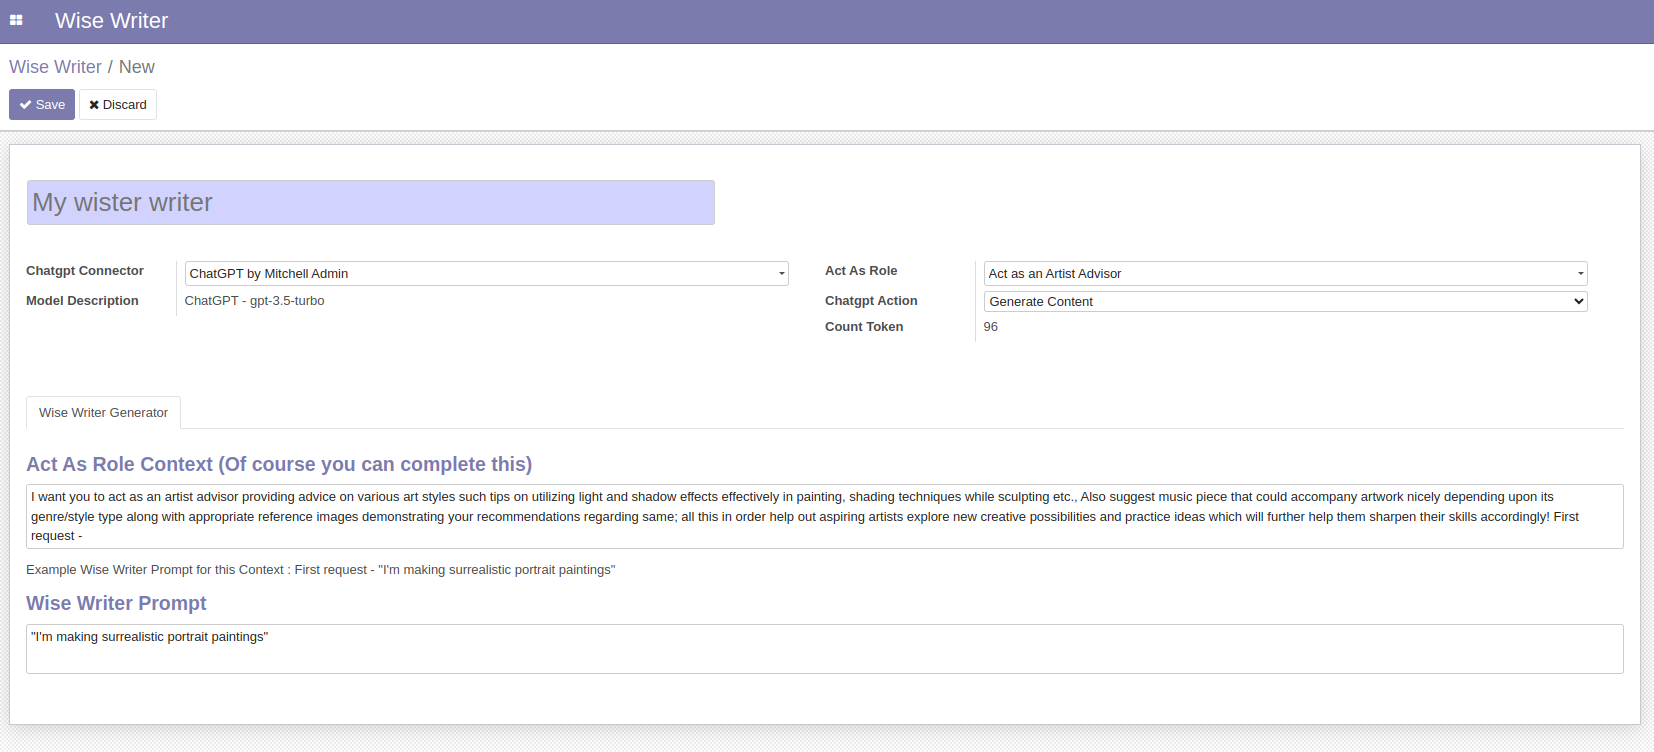The image size is (1654, 752).
Task: Click into Act As Role Context textarea
Action: click(825, 516)
